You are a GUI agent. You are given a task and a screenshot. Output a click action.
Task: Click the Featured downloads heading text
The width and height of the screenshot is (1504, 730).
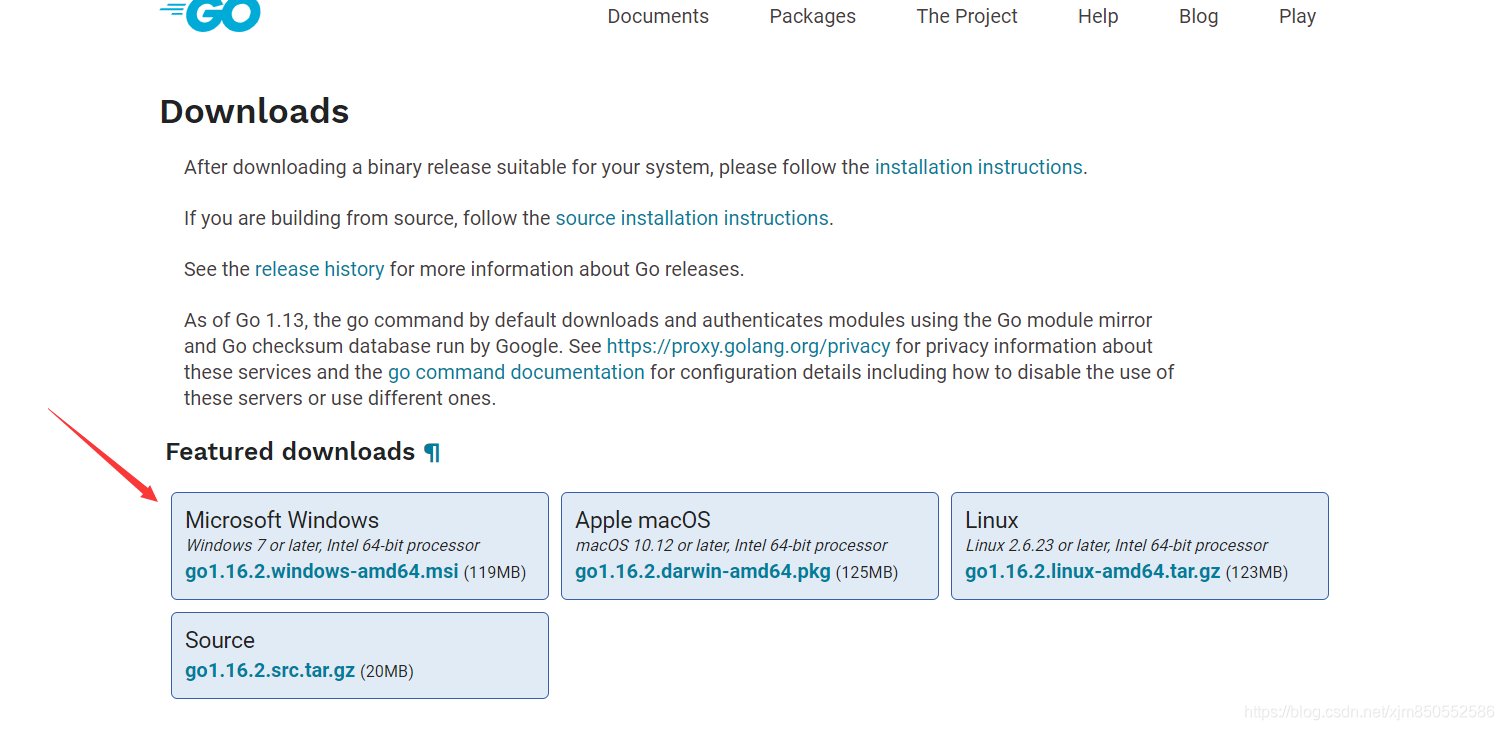[x=290, y=452]
